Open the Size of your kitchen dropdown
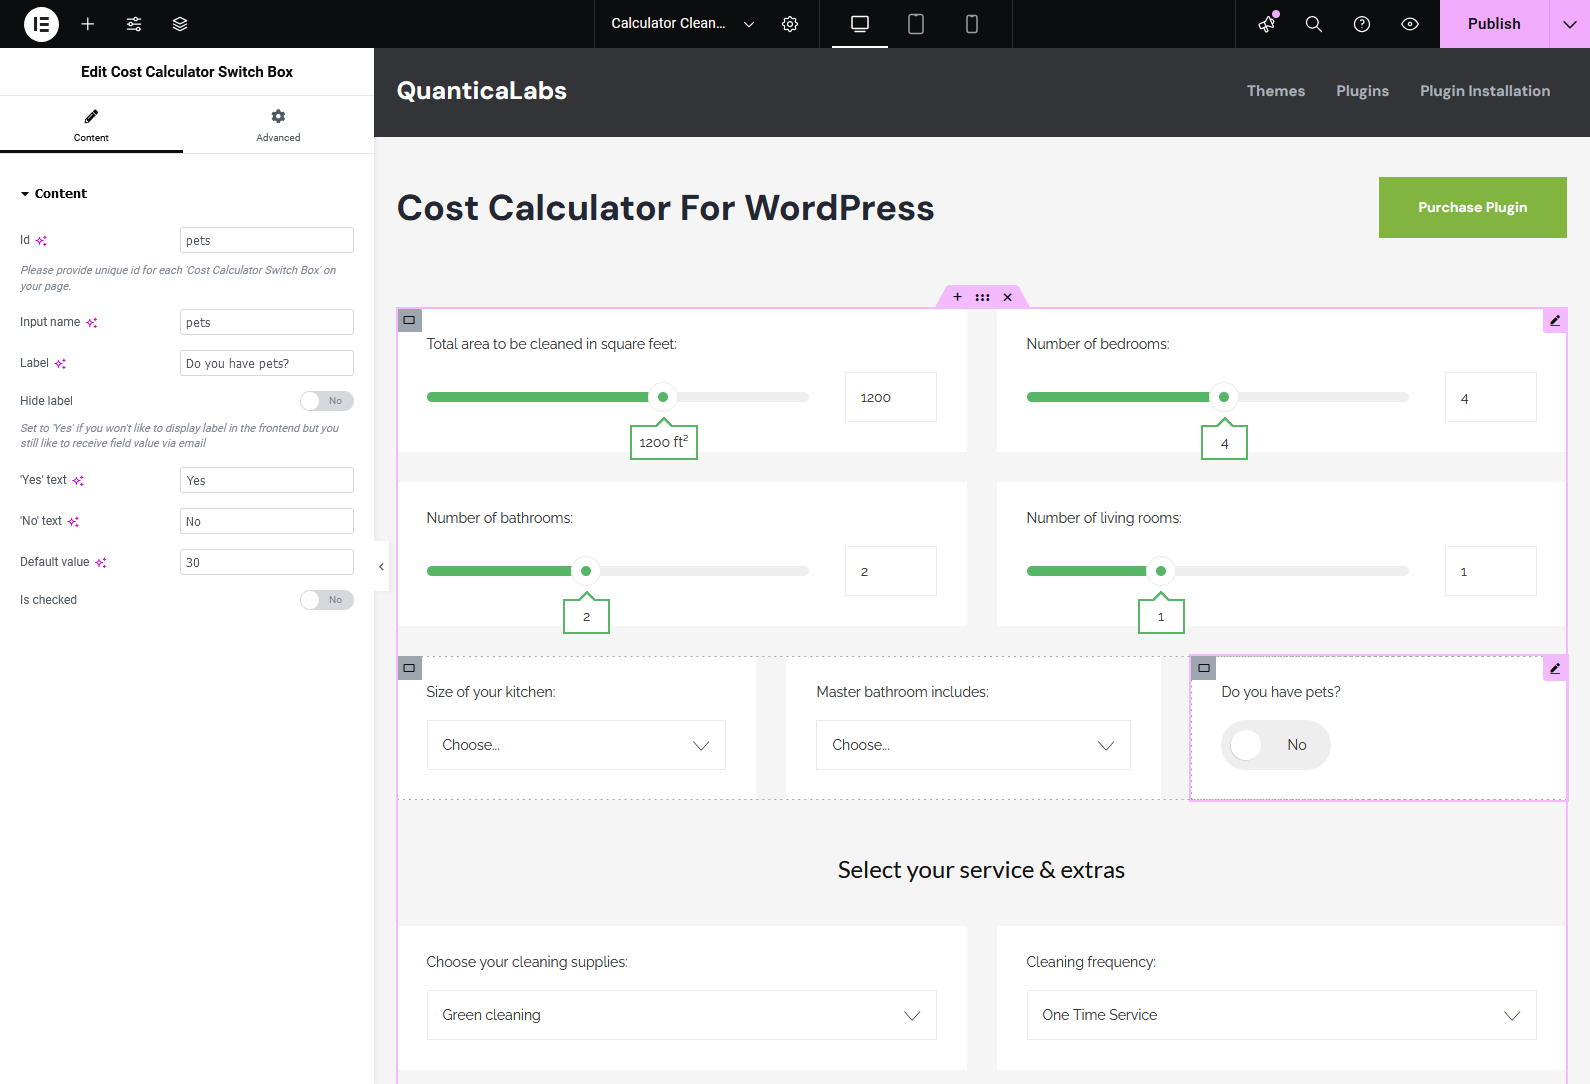1590x1084 pixels. point(576,745)
